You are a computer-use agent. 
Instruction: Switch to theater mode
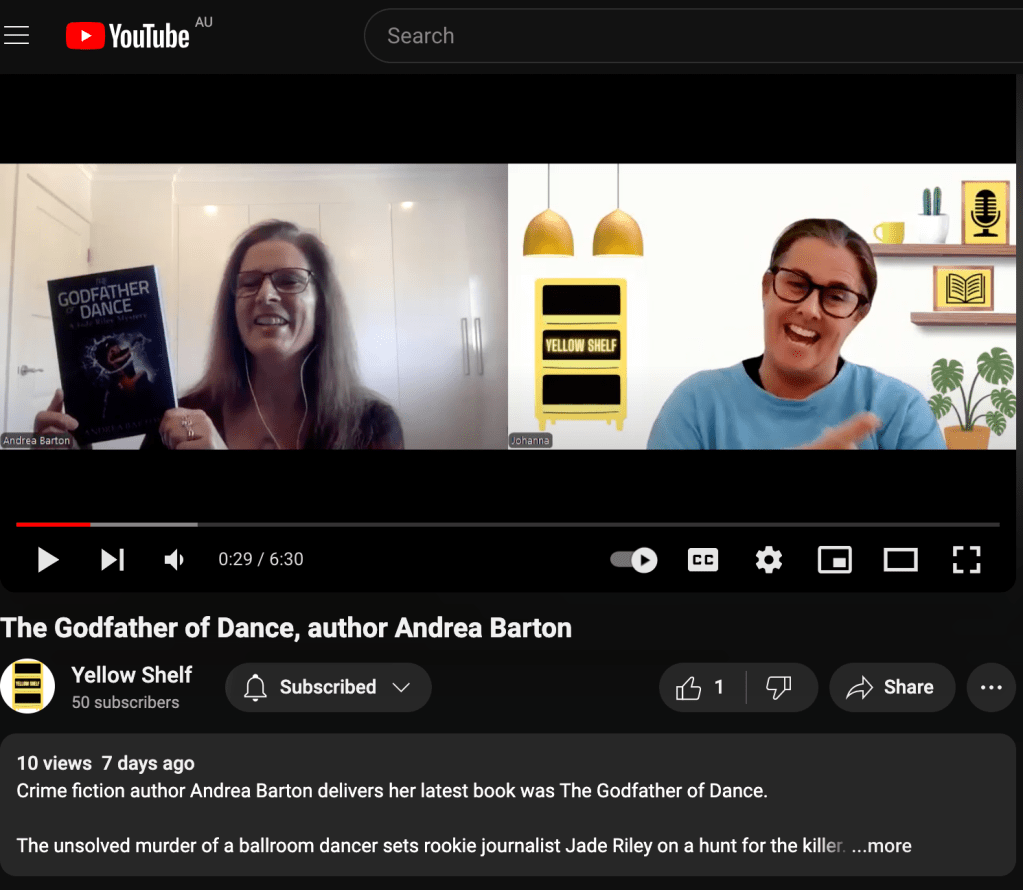tap(900, 560)
